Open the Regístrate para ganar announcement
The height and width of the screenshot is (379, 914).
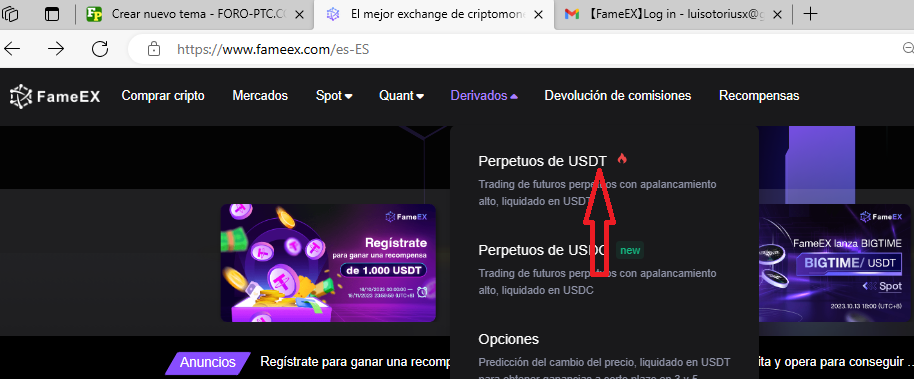[x=354, y=362]
